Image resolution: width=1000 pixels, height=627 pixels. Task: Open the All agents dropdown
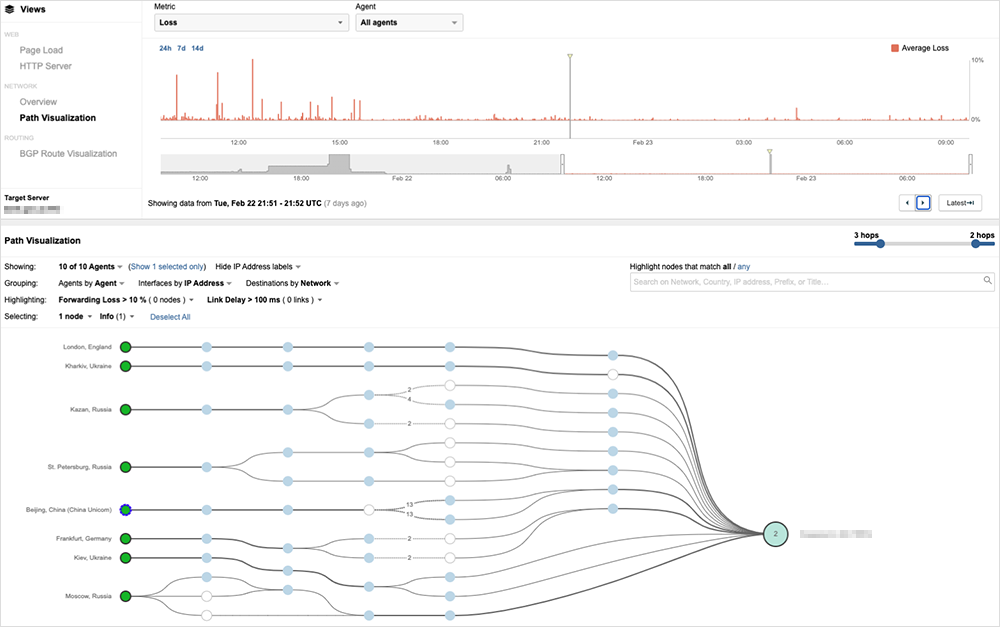409,22
